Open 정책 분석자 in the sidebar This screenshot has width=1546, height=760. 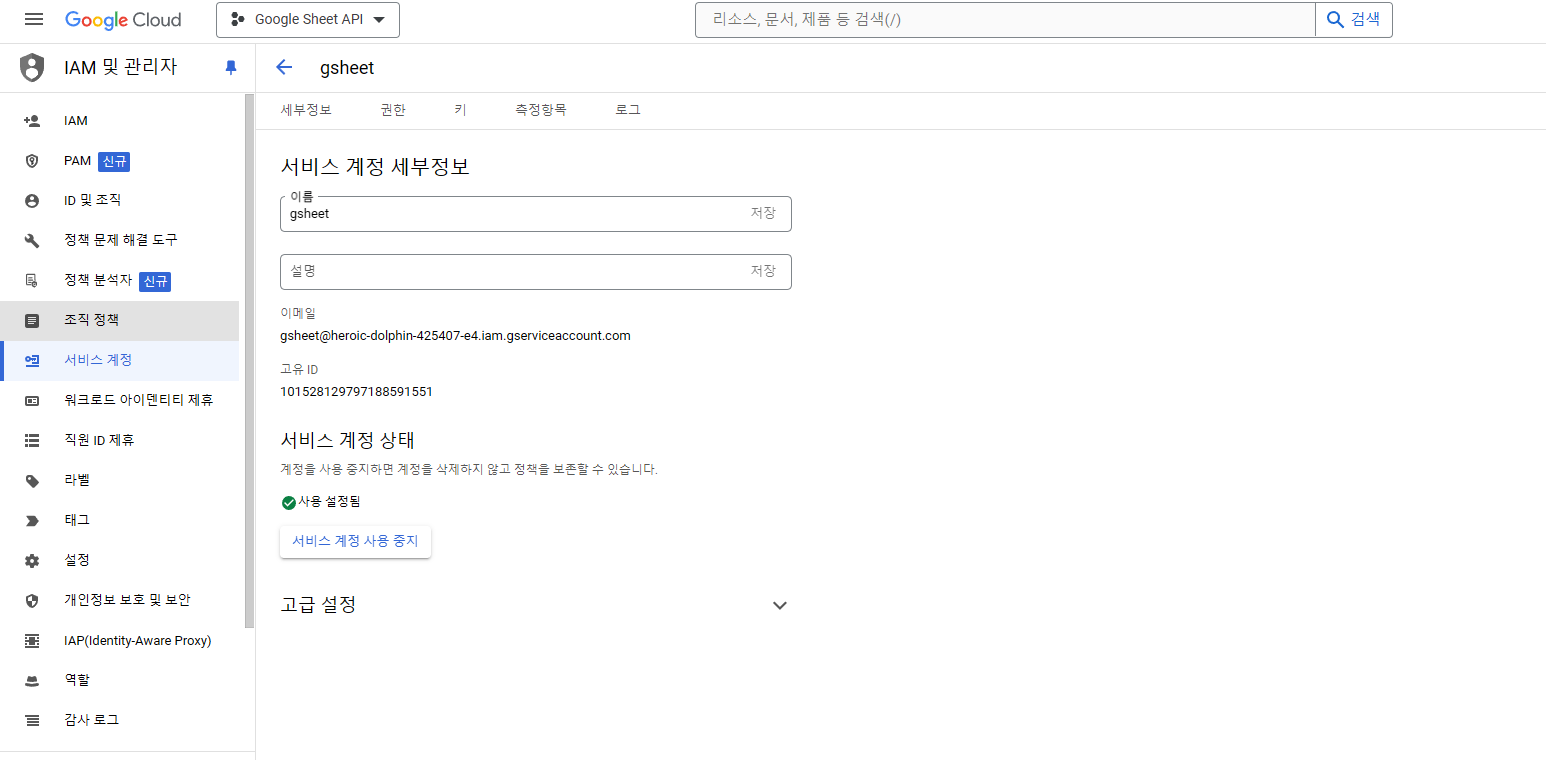point(120,281)
